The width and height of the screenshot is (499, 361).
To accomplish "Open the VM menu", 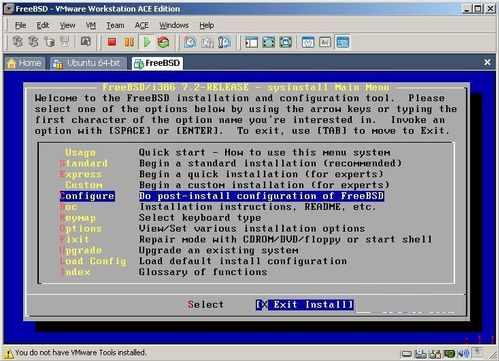I will click(91, 25).
